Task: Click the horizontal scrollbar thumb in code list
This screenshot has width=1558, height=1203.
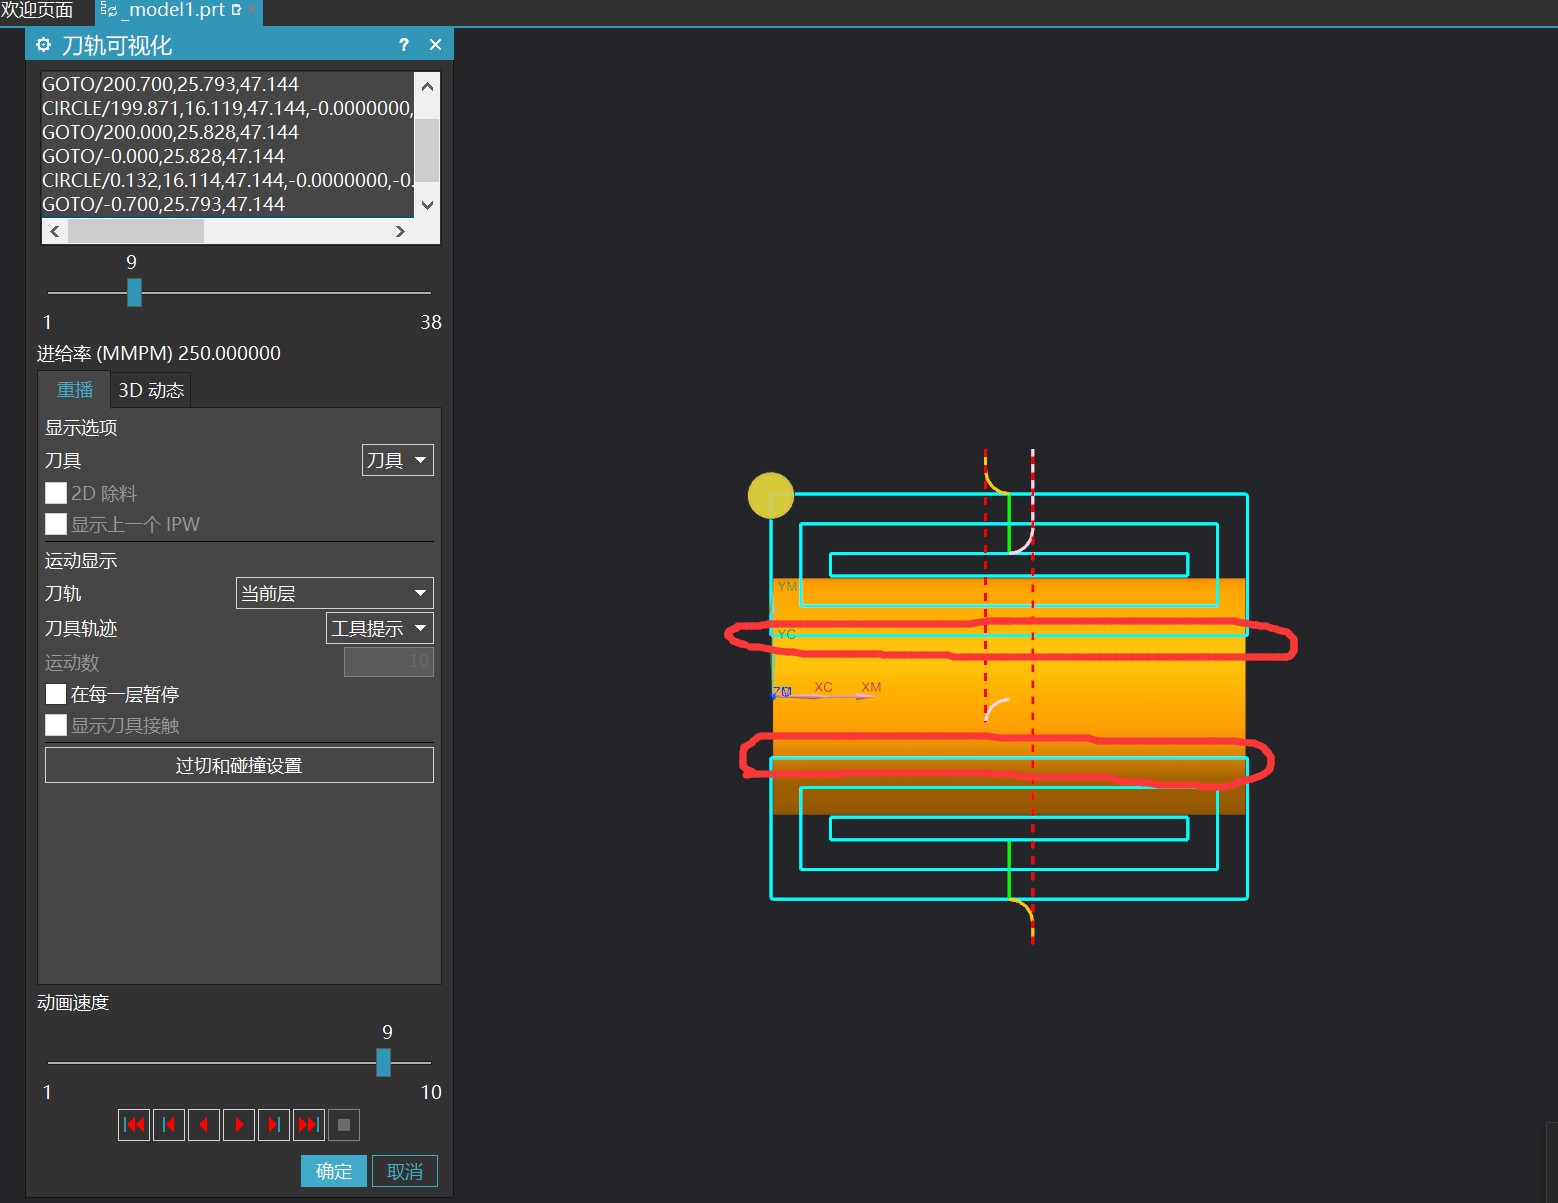Action: tap(136, 231)
